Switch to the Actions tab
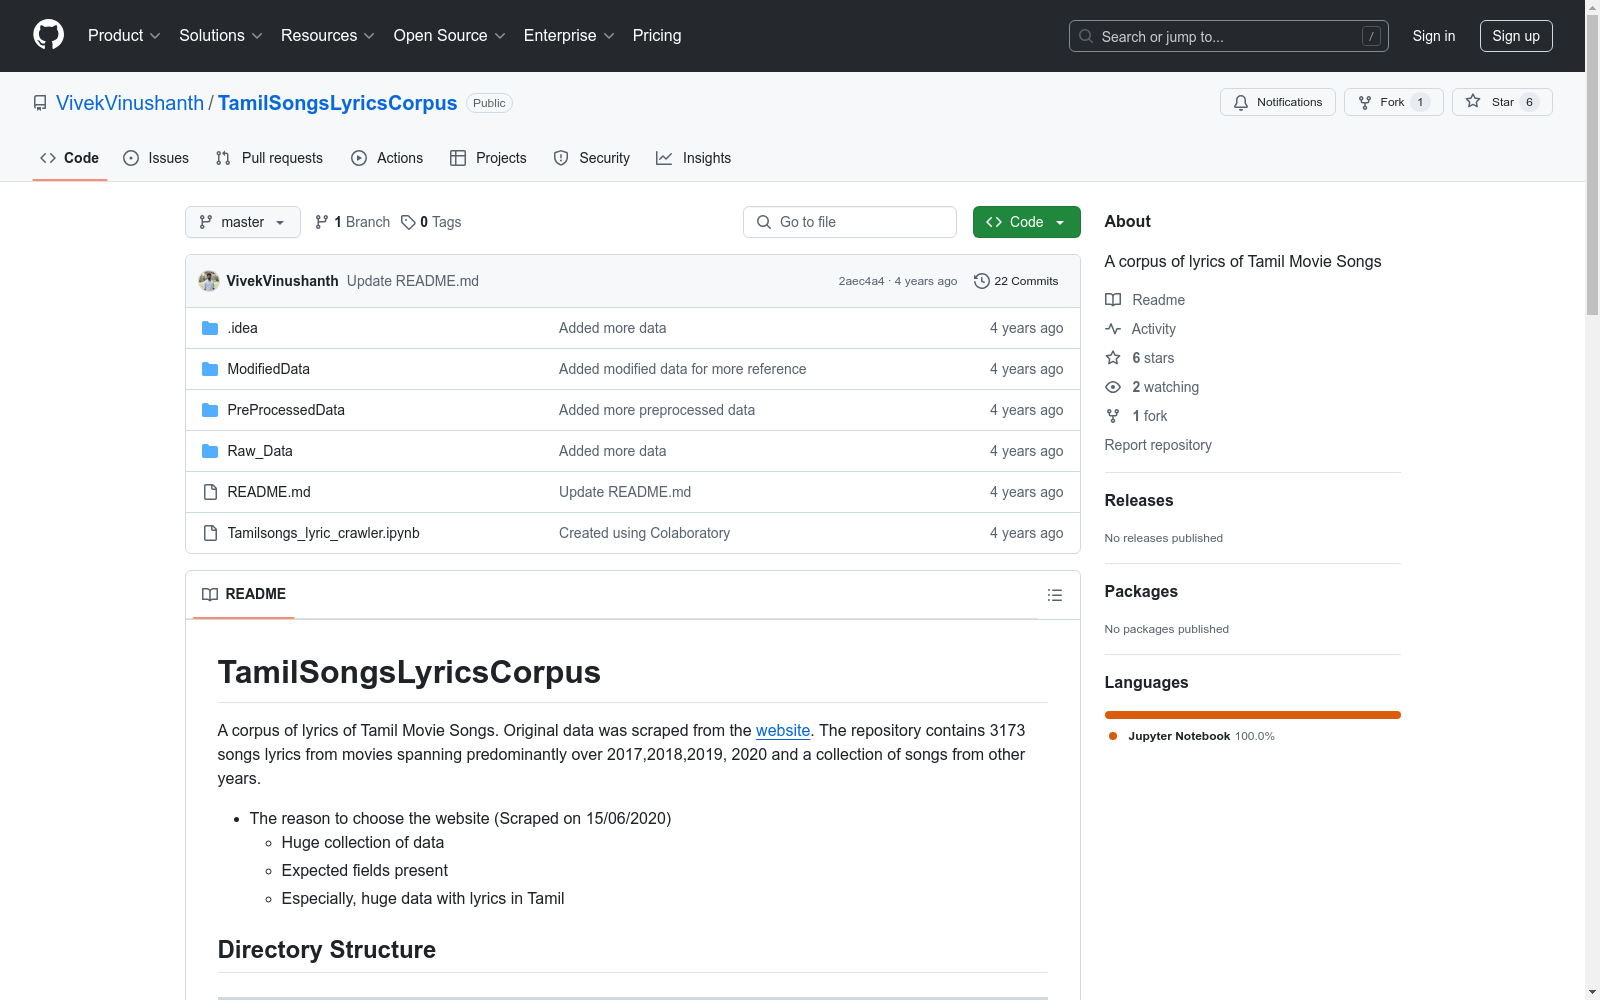 (x=387, y=158)
